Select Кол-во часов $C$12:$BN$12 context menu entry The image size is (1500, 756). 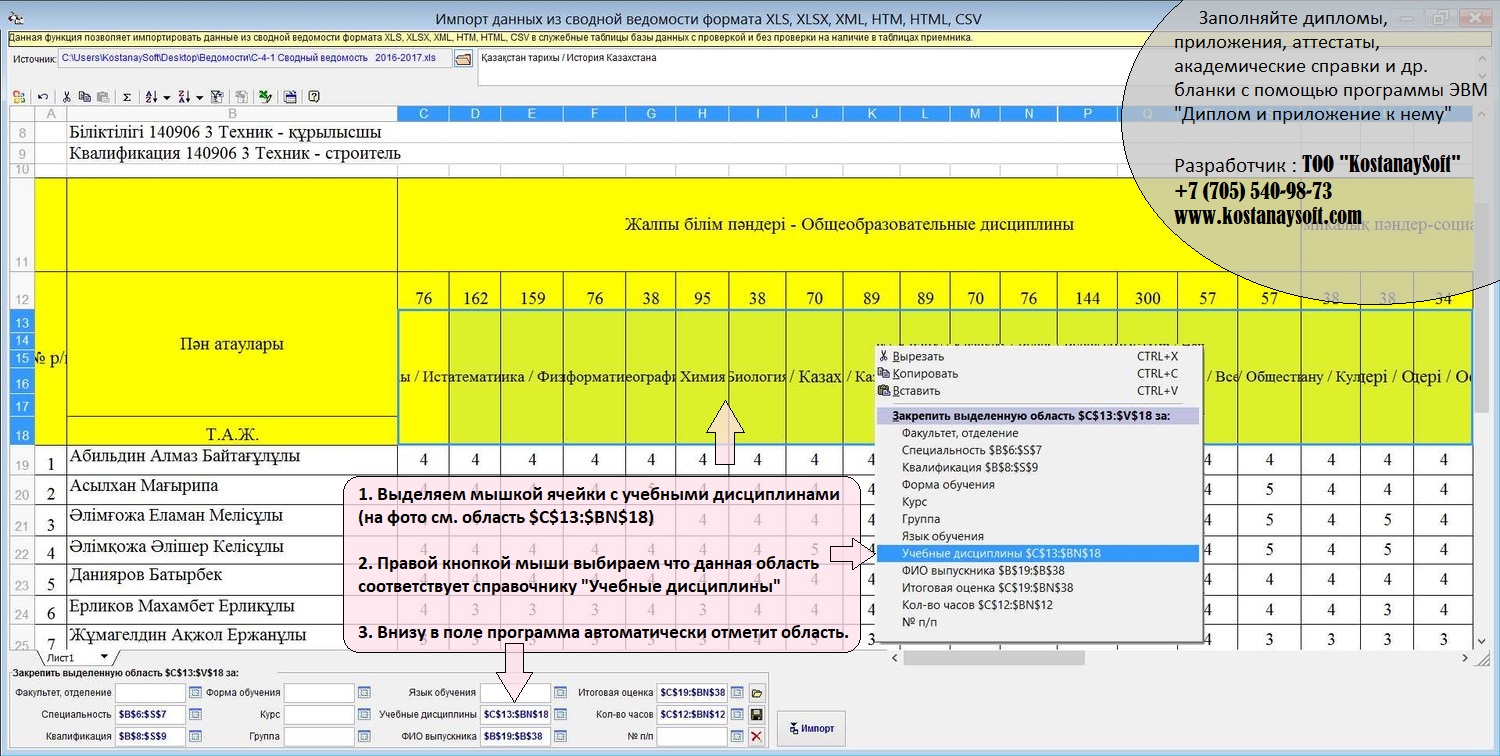click(x=1037, y=604)
